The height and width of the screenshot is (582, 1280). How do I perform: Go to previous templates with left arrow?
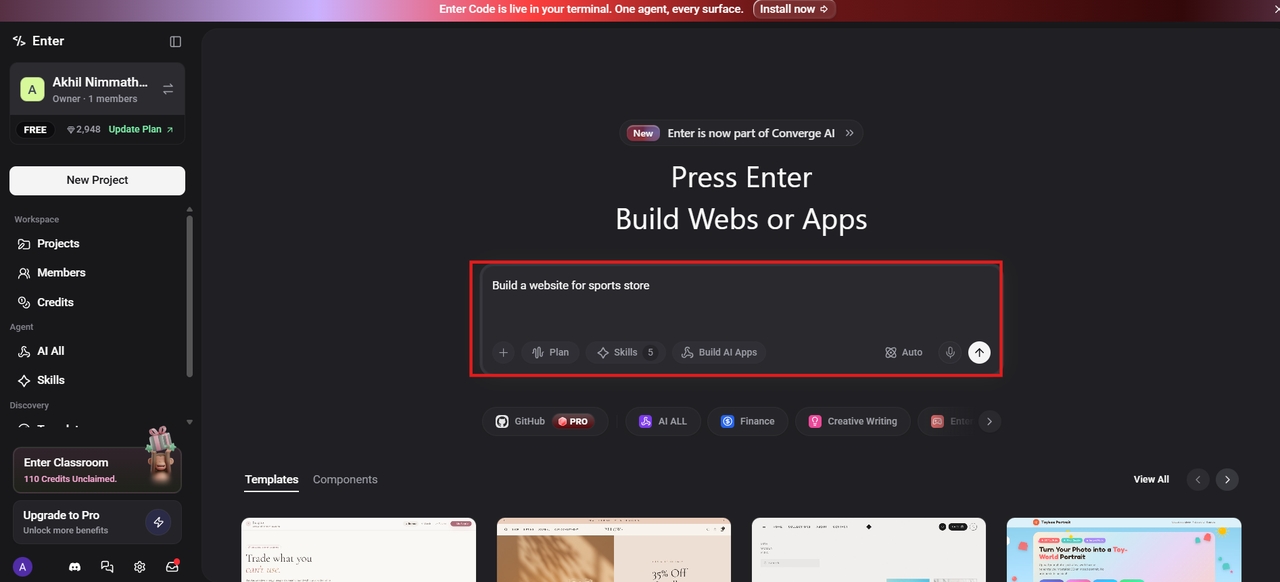(1198, 479)
